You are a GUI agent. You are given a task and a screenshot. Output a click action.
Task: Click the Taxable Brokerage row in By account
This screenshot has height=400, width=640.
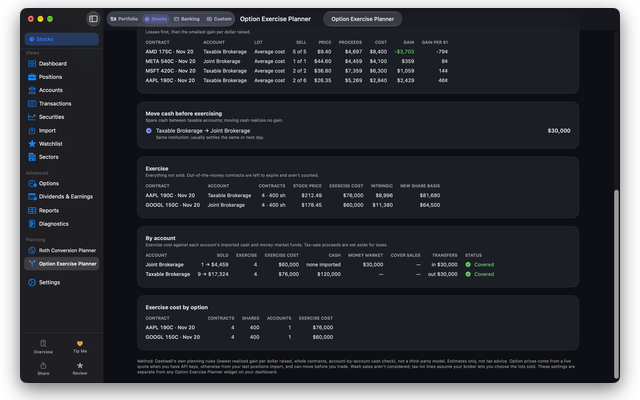click(x=320, y=274)
